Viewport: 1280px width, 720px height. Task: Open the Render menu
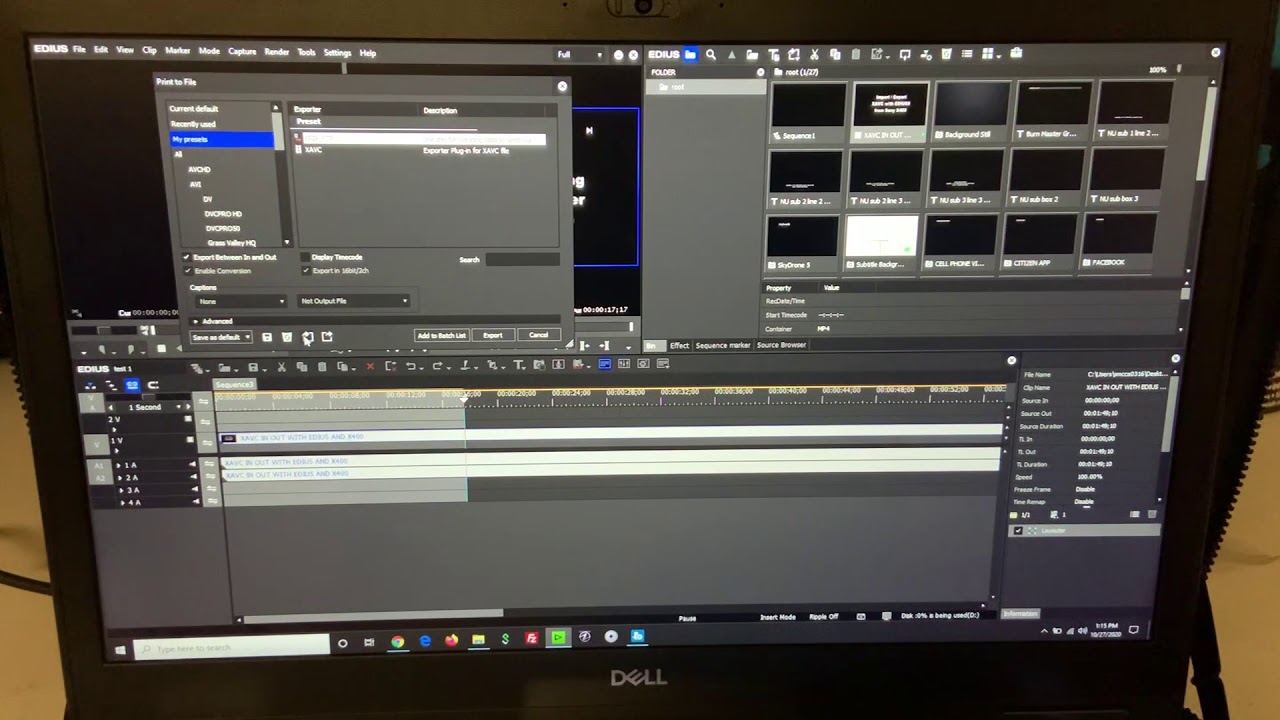[x=277, y=52]
